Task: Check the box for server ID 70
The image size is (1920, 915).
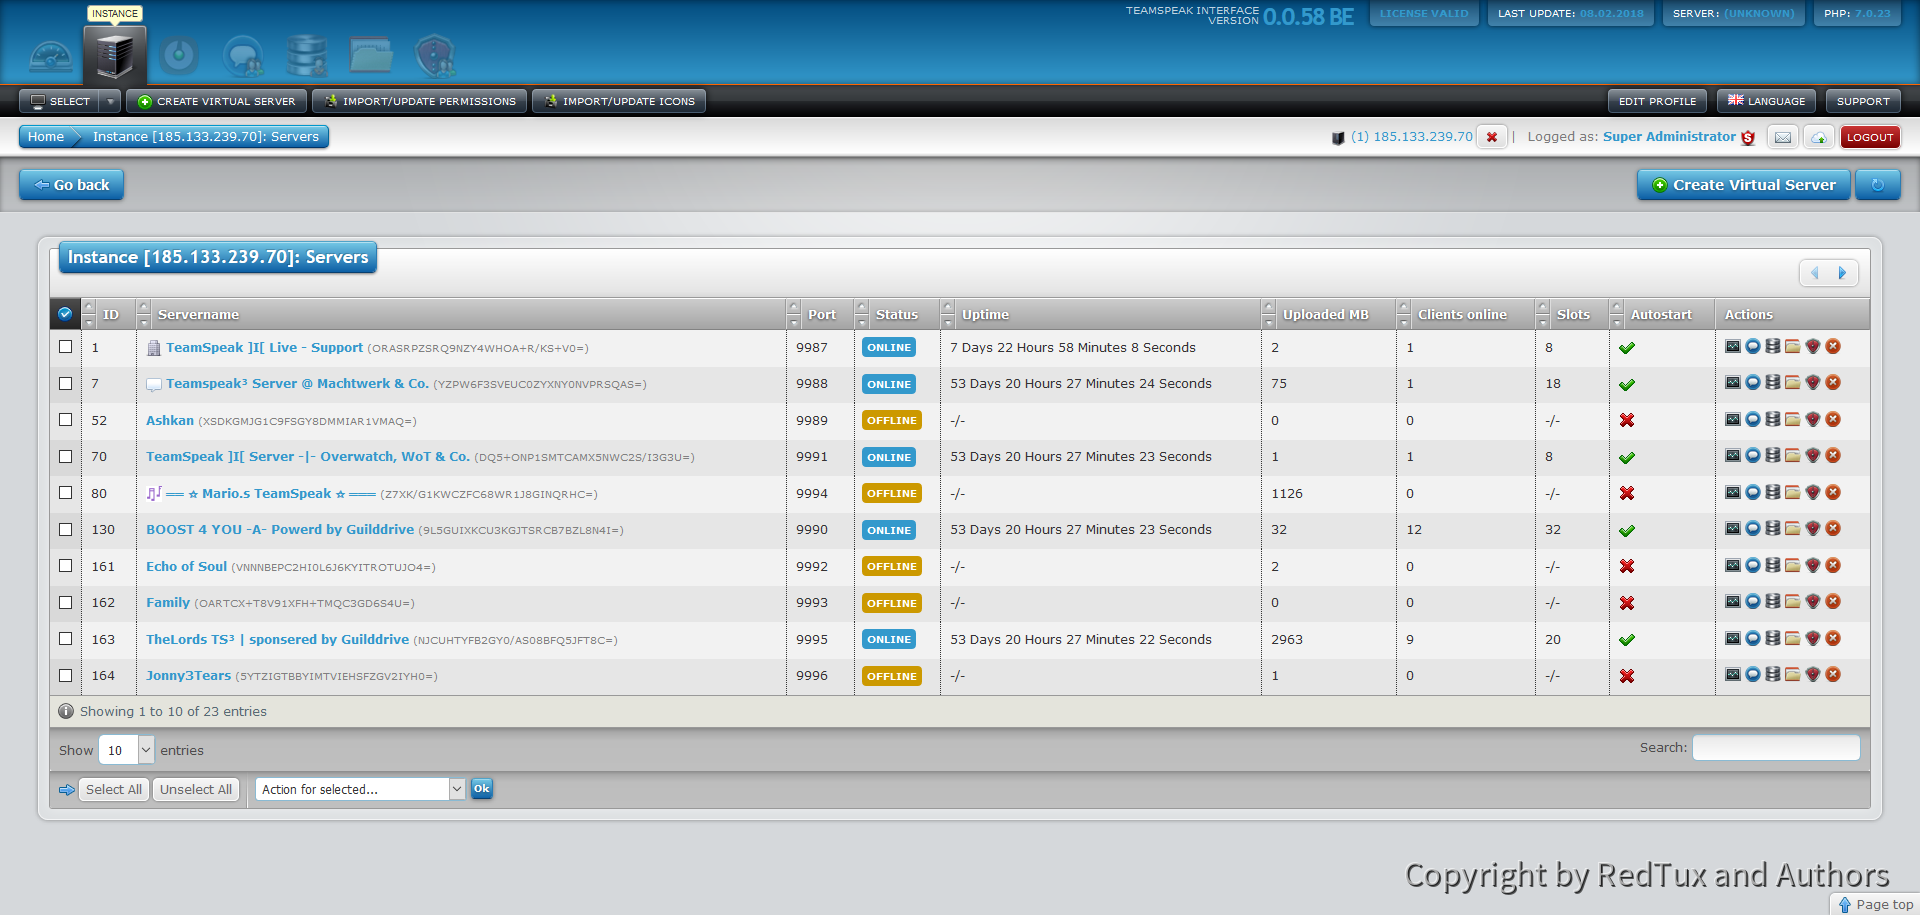Action: click(65, 456)
